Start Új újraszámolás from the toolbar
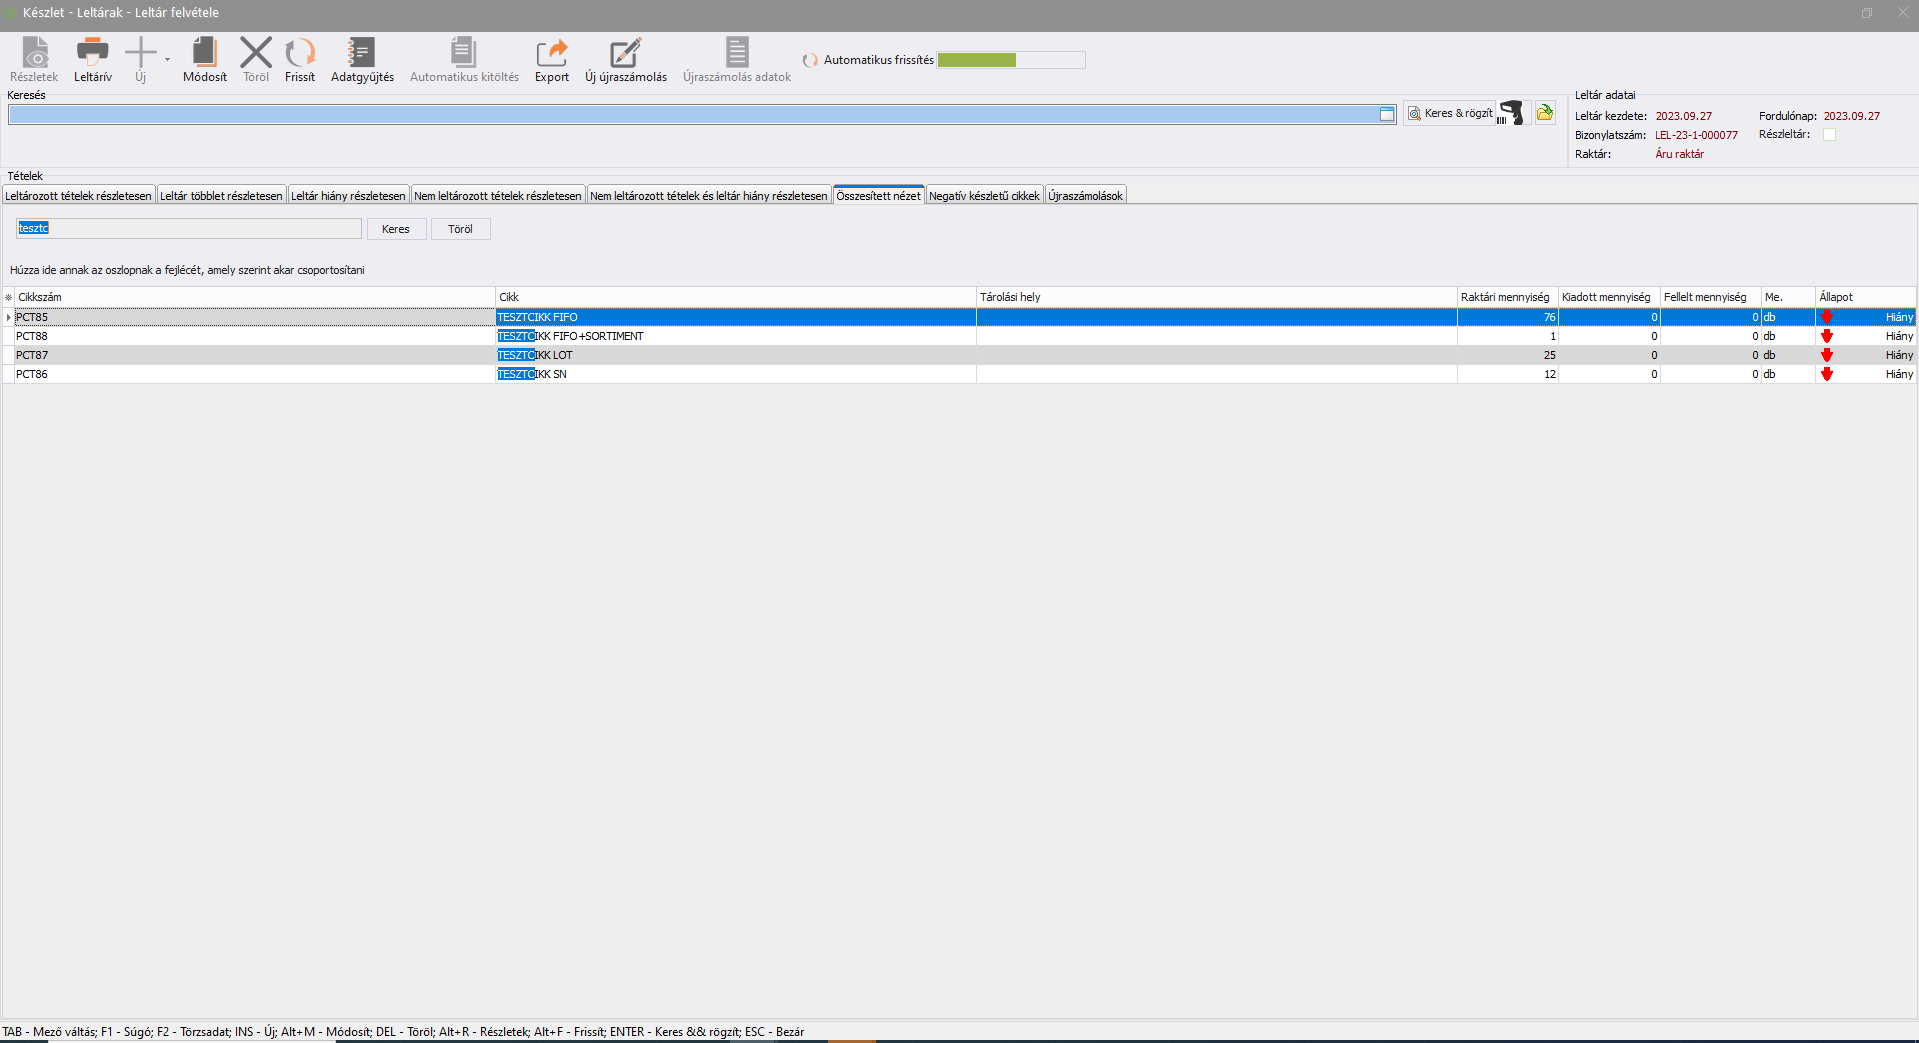Viewport: 1919px width, 1043px height. point(625,52)
